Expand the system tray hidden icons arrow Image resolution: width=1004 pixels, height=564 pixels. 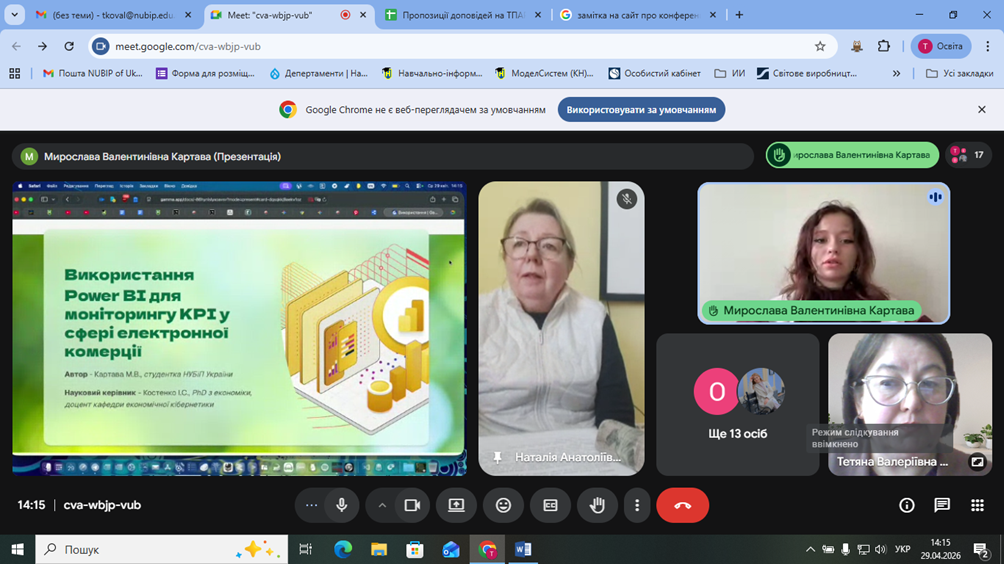point(810,549)
